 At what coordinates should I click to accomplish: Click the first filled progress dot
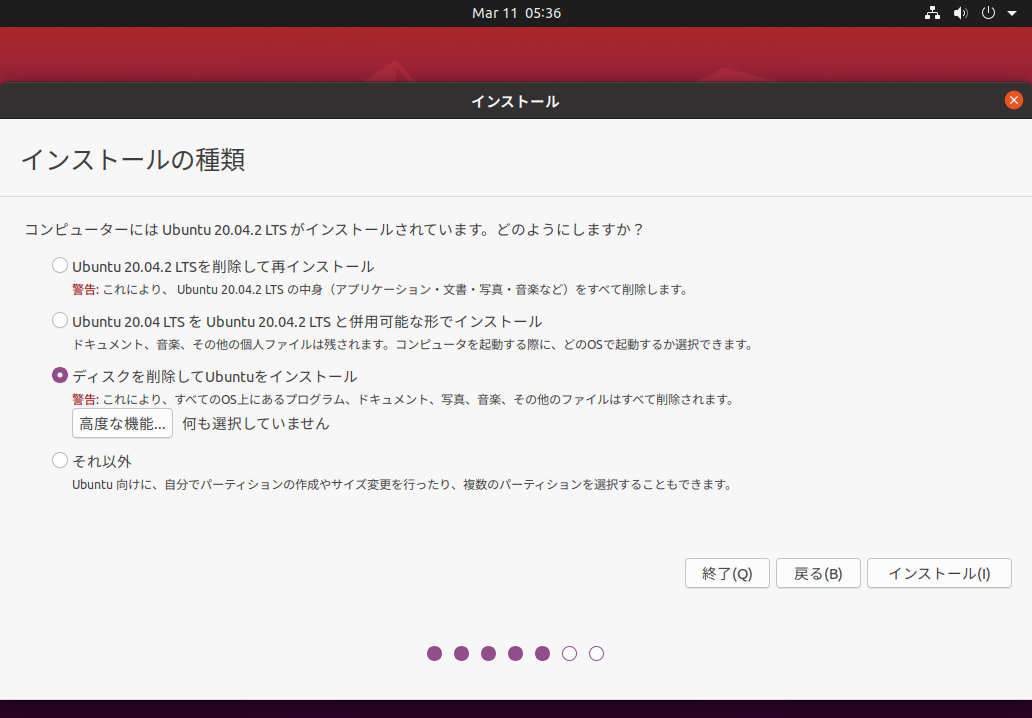(x=434, y=654)
